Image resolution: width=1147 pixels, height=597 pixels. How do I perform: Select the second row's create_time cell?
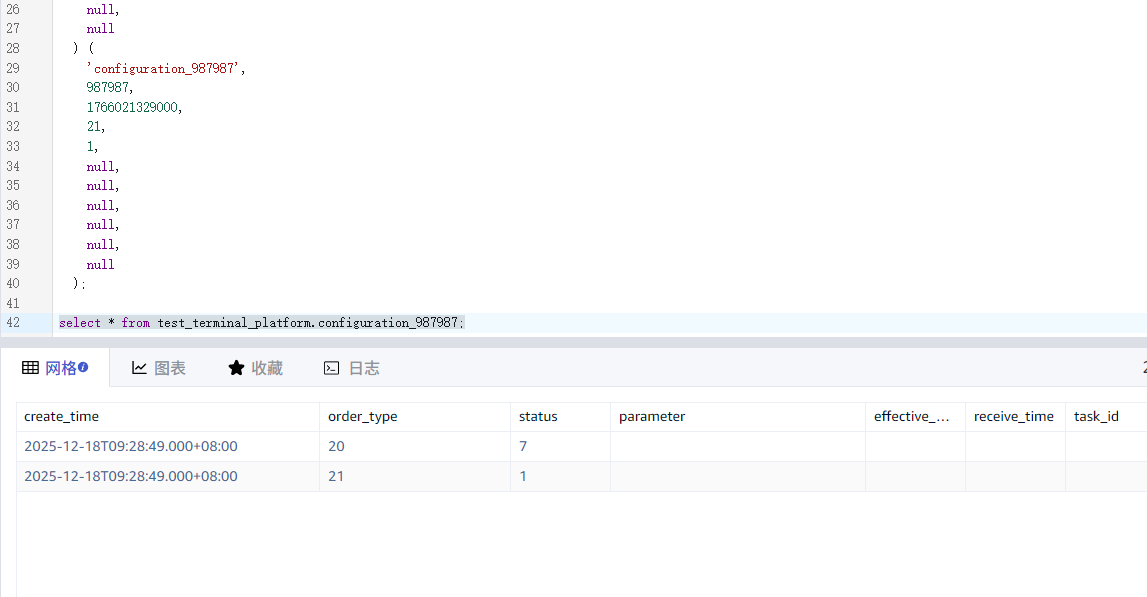click(x=131, y=476)
